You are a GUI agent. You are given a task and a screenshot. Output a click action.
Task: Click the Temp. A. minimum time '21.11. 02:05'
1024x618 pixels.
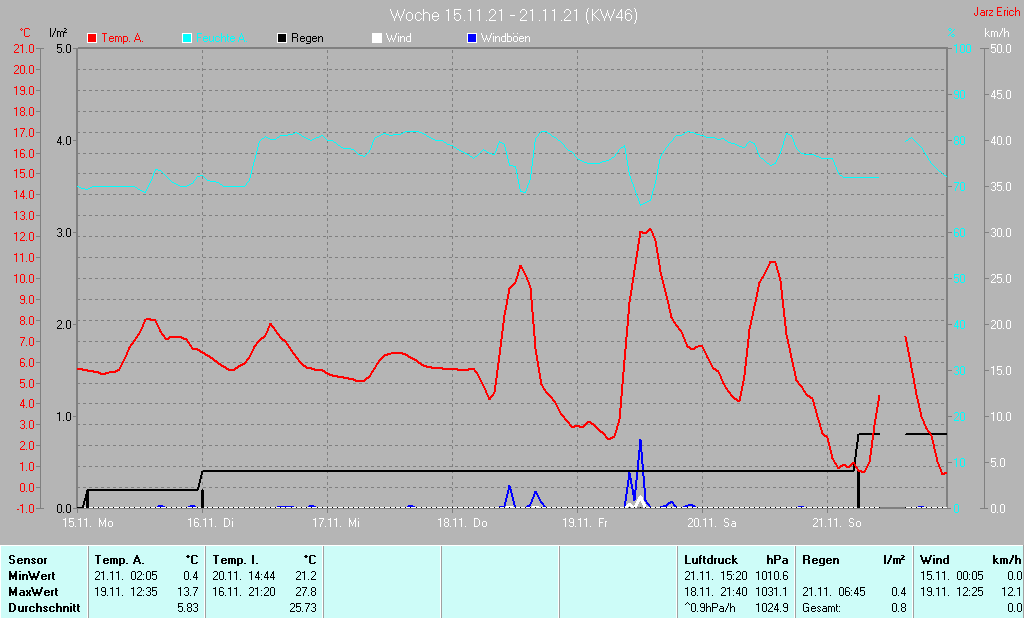126,576
